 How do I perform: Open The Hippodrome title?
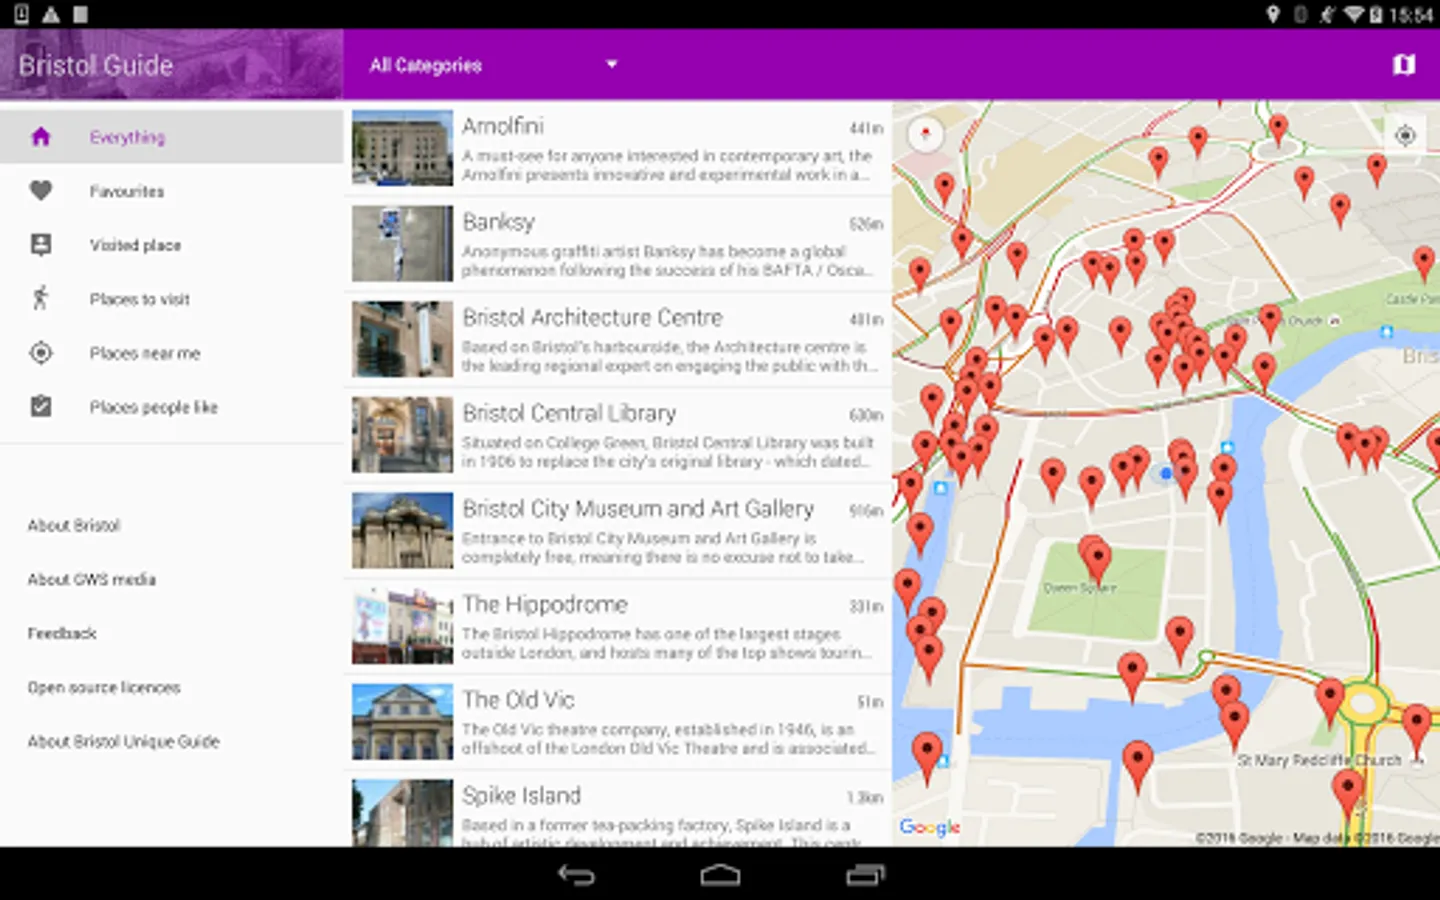click(545, 604)
